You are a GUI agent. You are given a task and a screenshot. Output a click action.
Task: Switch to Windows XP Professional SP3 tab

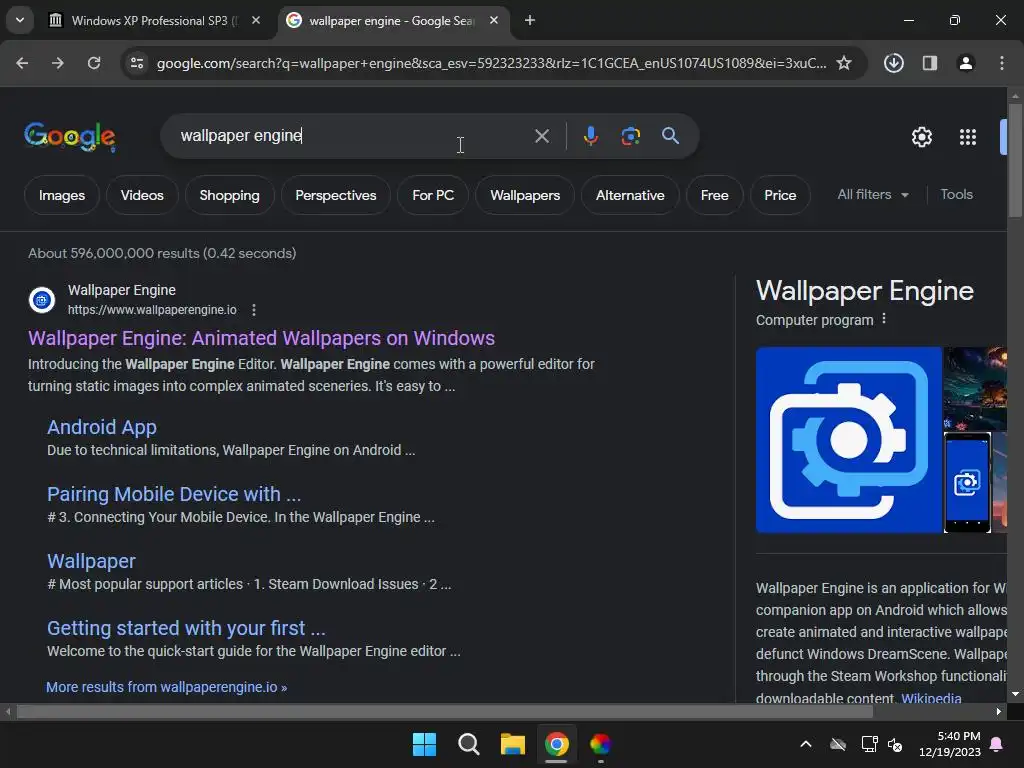click(155, 21)
